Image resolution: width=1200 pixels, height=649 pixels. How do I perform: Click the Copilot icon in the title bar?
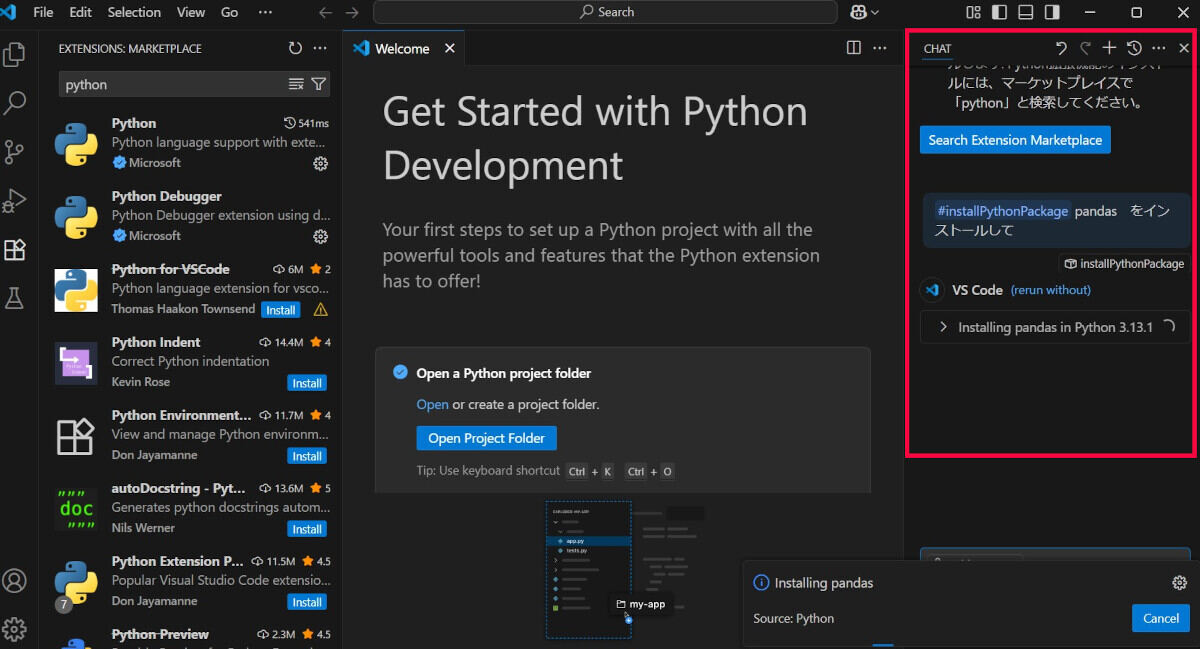pyautogui.click(x=857, y=12)
